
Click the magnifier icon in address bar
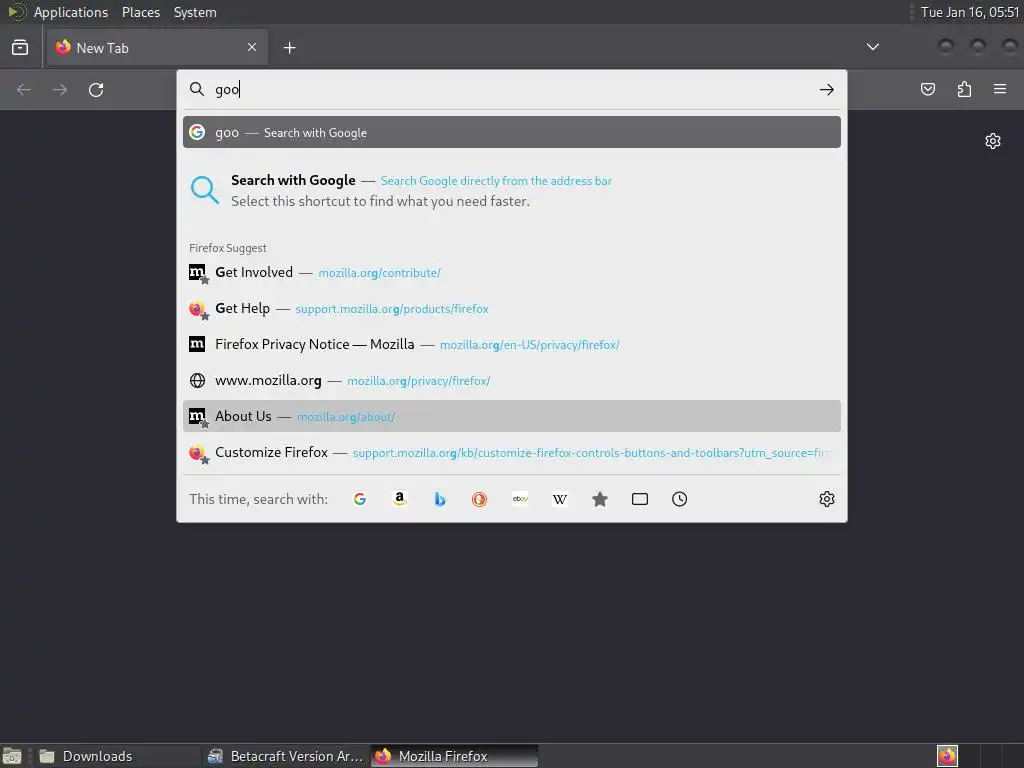[197, 89]
